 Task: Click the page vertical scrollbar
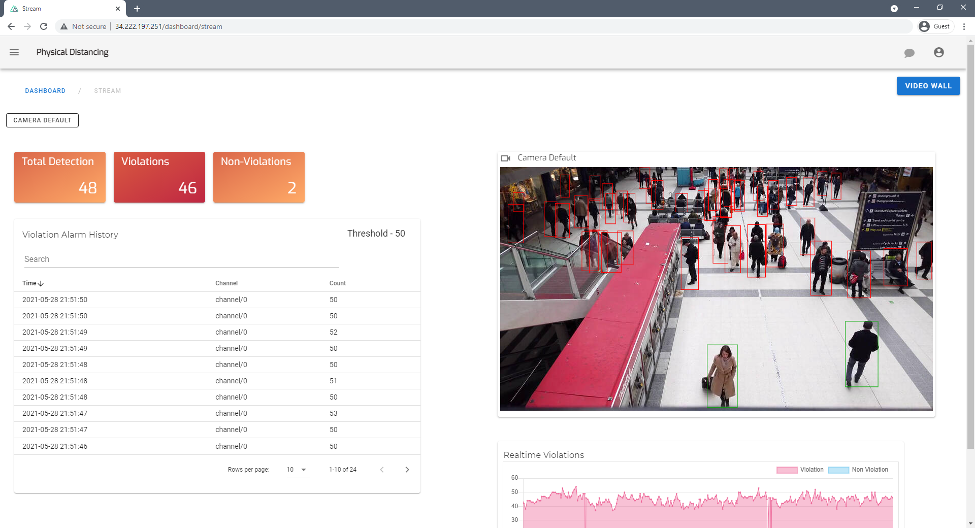(x=970, y=246)
